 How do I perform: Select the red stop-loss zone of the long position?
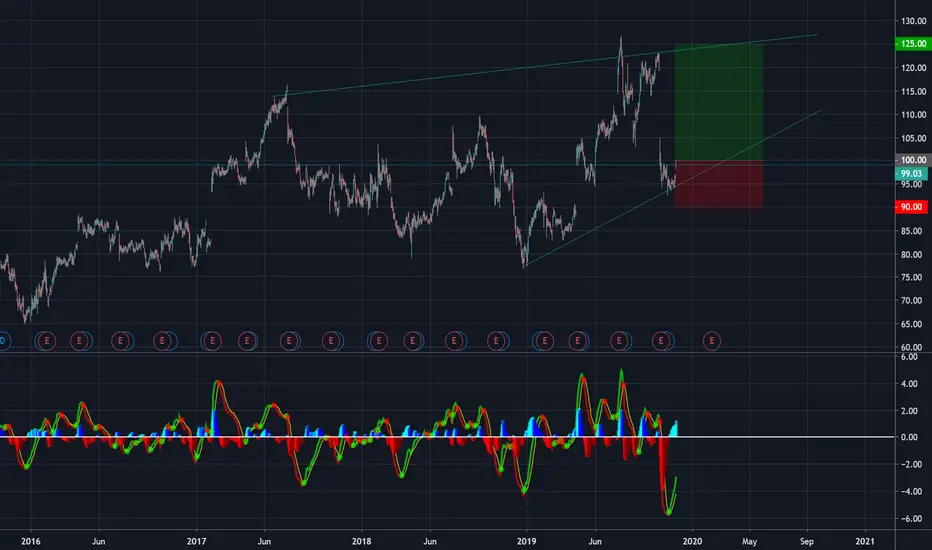point(719,184)
